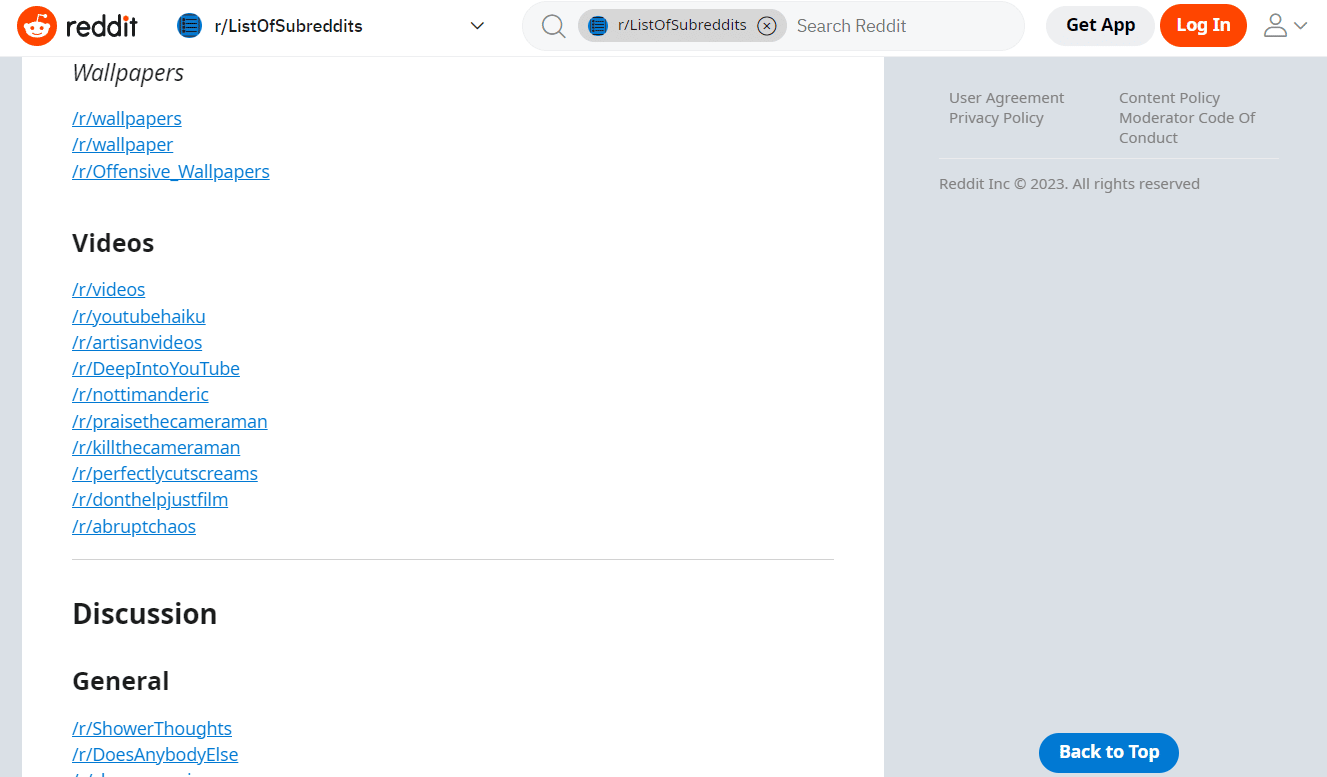Clear the subreddit search filter with the X icon
The image size is (1327, 777).
pos(767,25)
